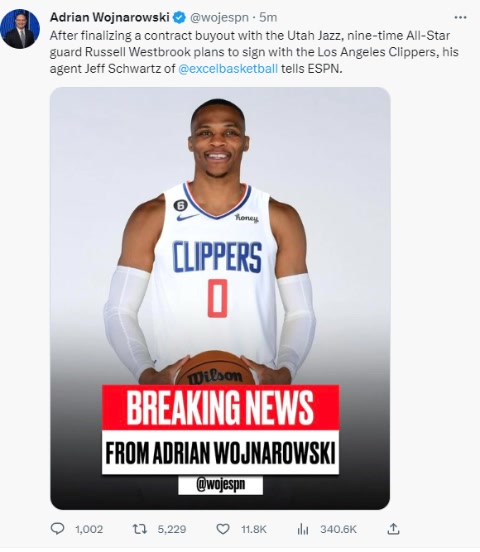480x552 pixels.
Task: Click the 5,229 retweets count
Action: (x=172, y=529)
